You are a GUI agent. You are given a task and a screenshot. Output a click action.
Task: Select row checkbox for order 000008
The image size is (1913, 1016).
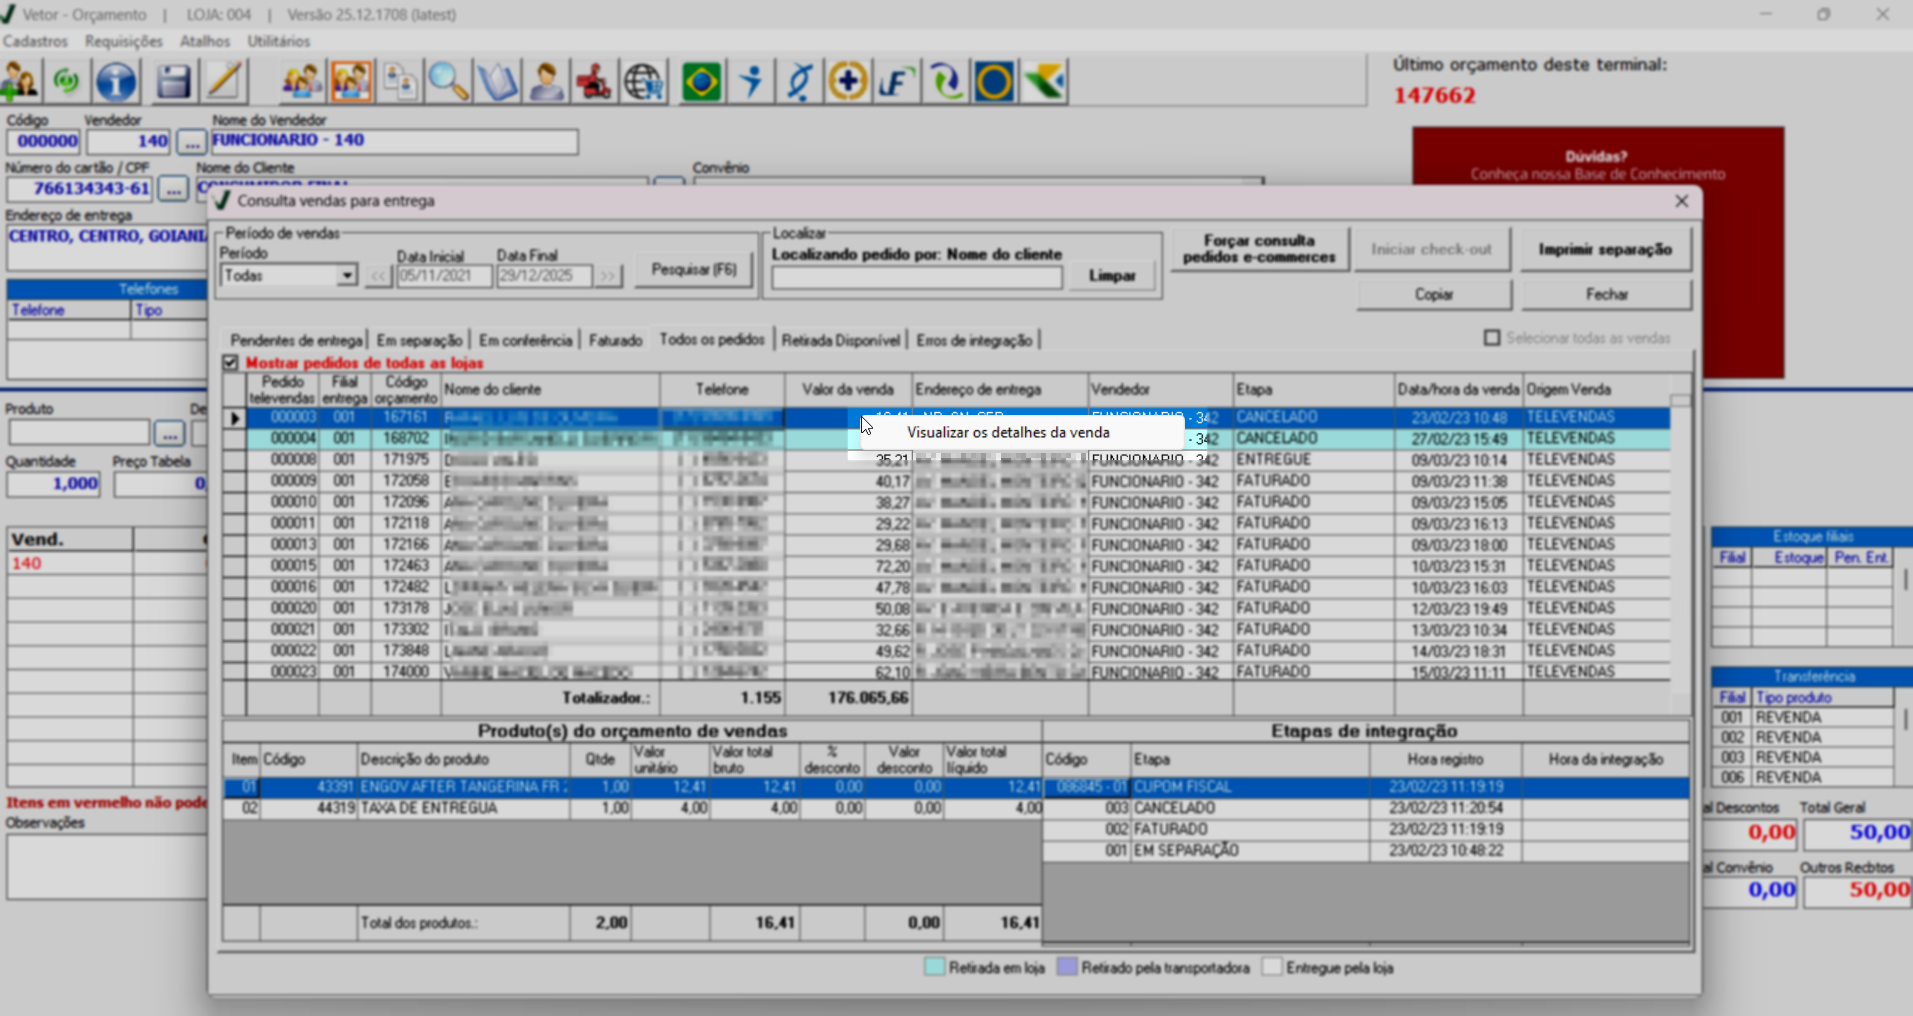234,460
